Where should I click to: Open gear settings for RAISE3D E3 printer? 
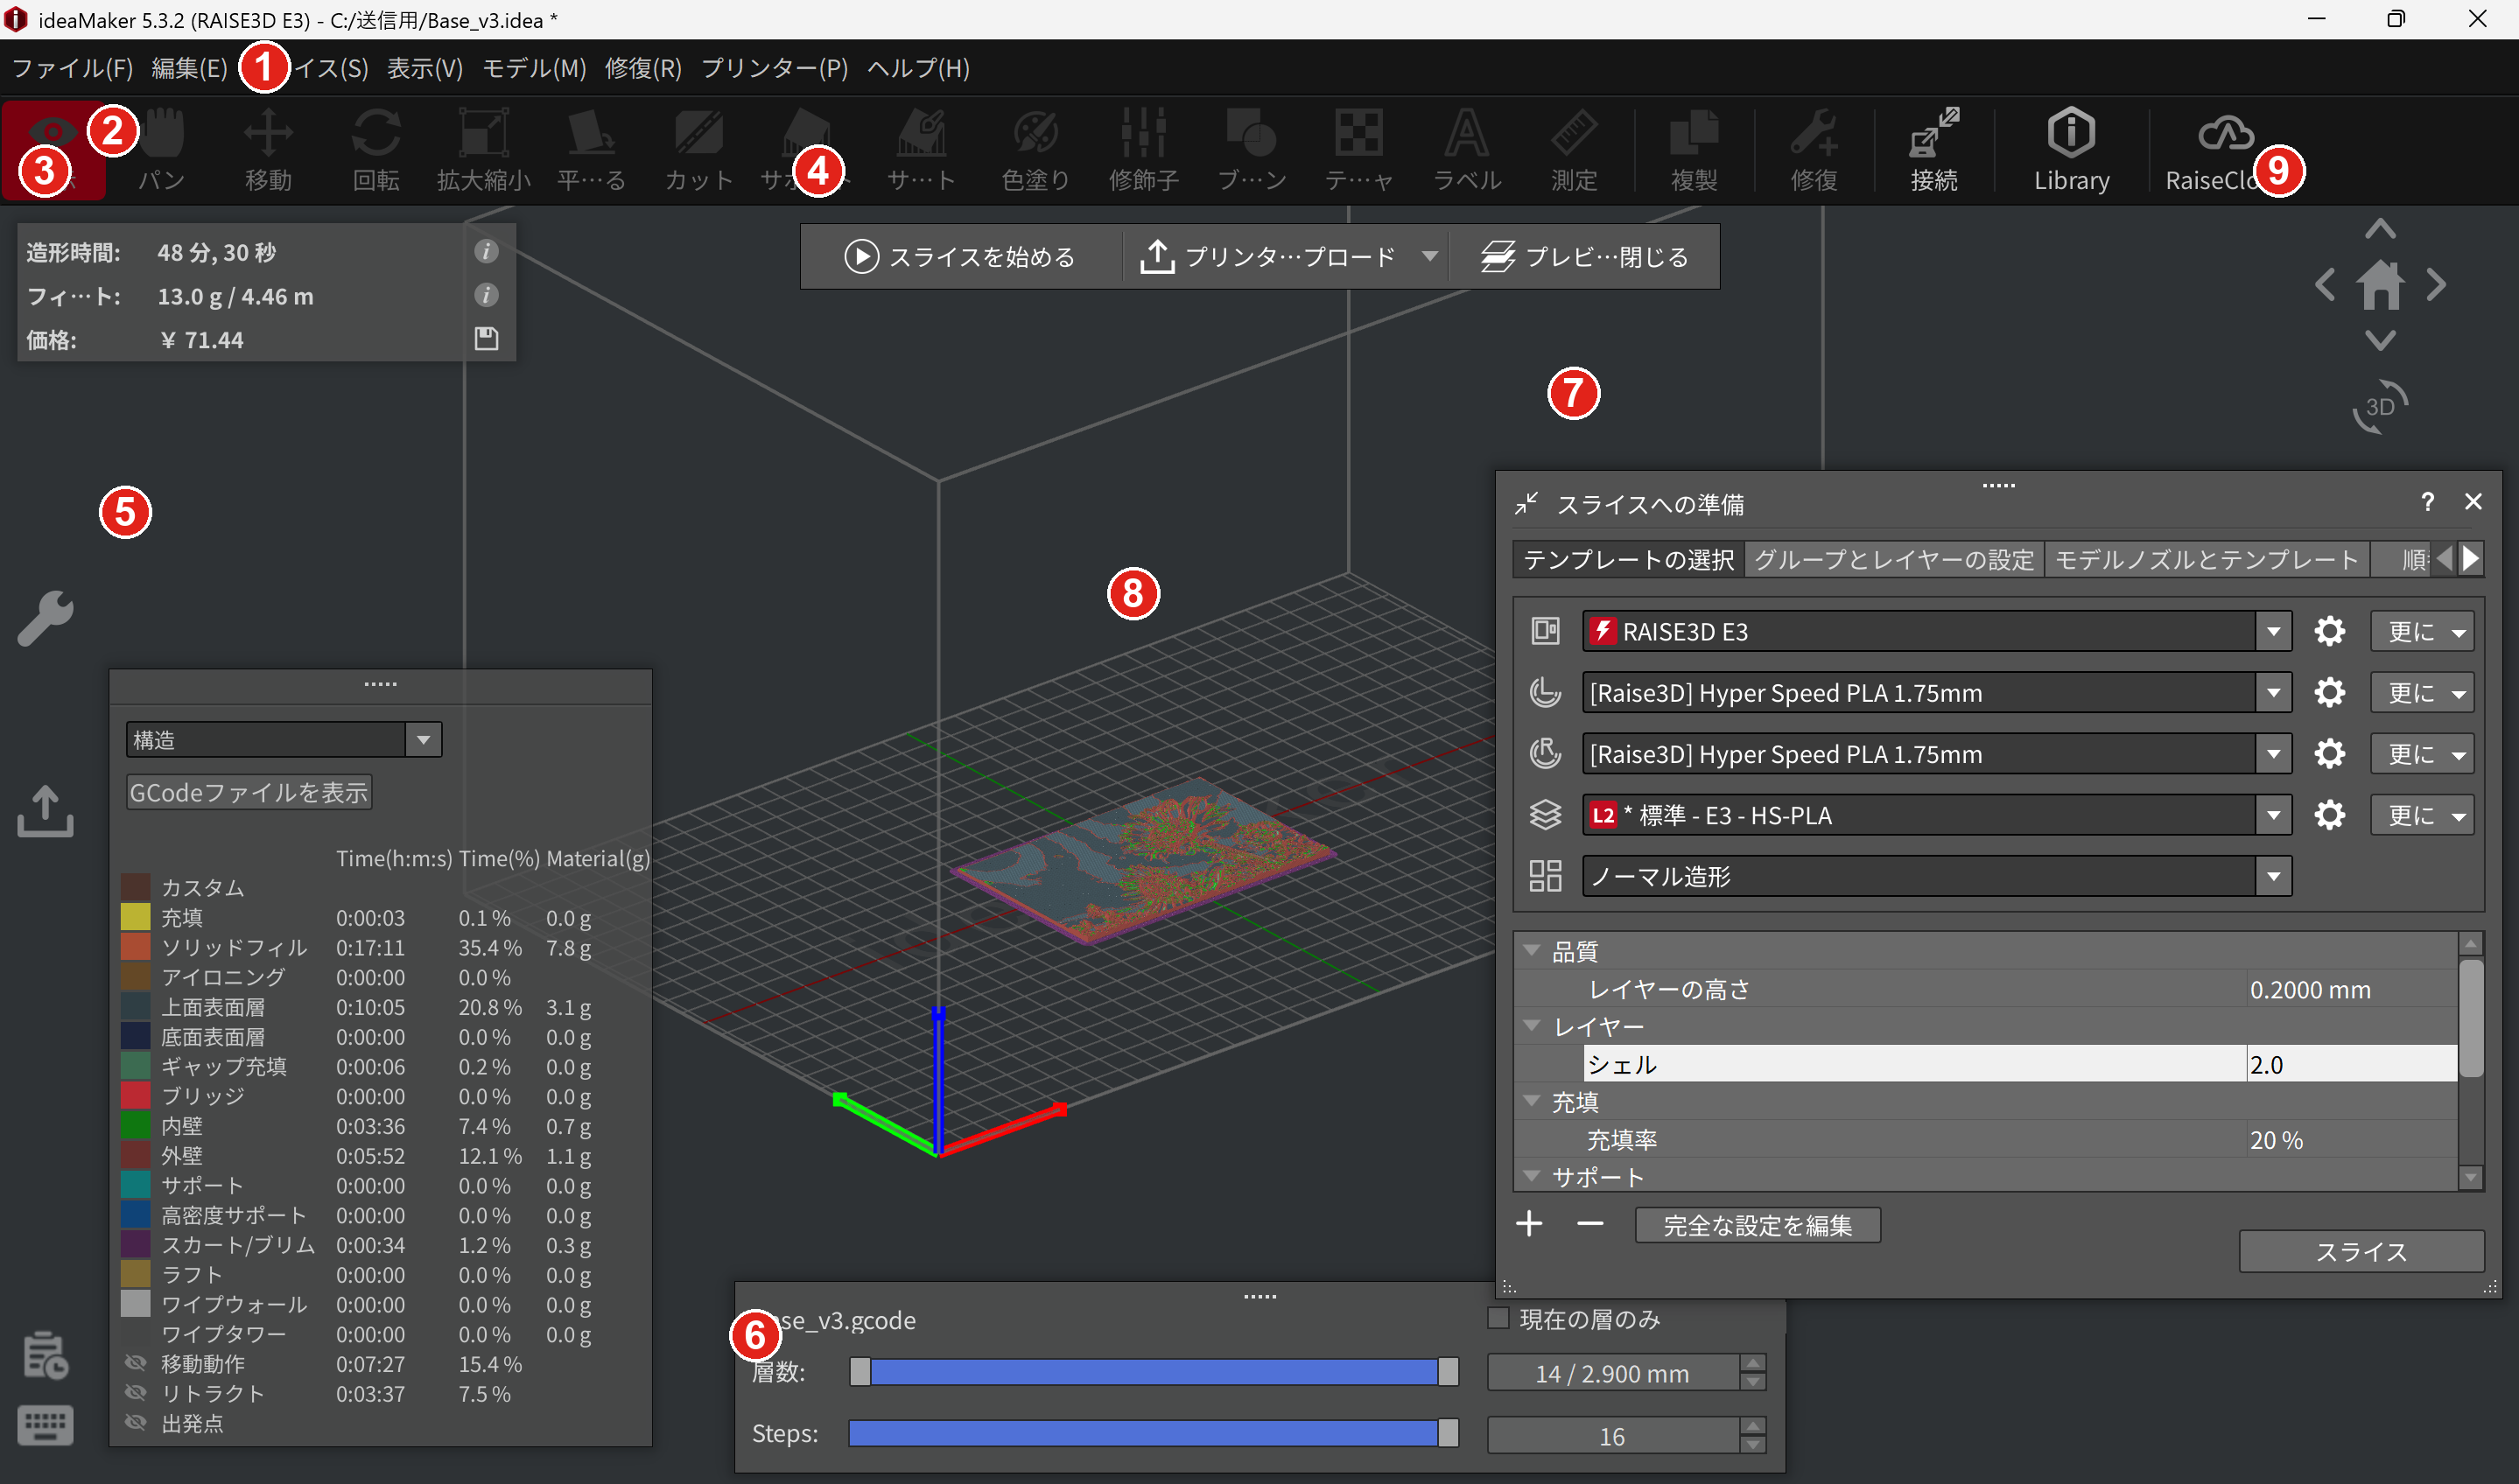(2329, 631)
